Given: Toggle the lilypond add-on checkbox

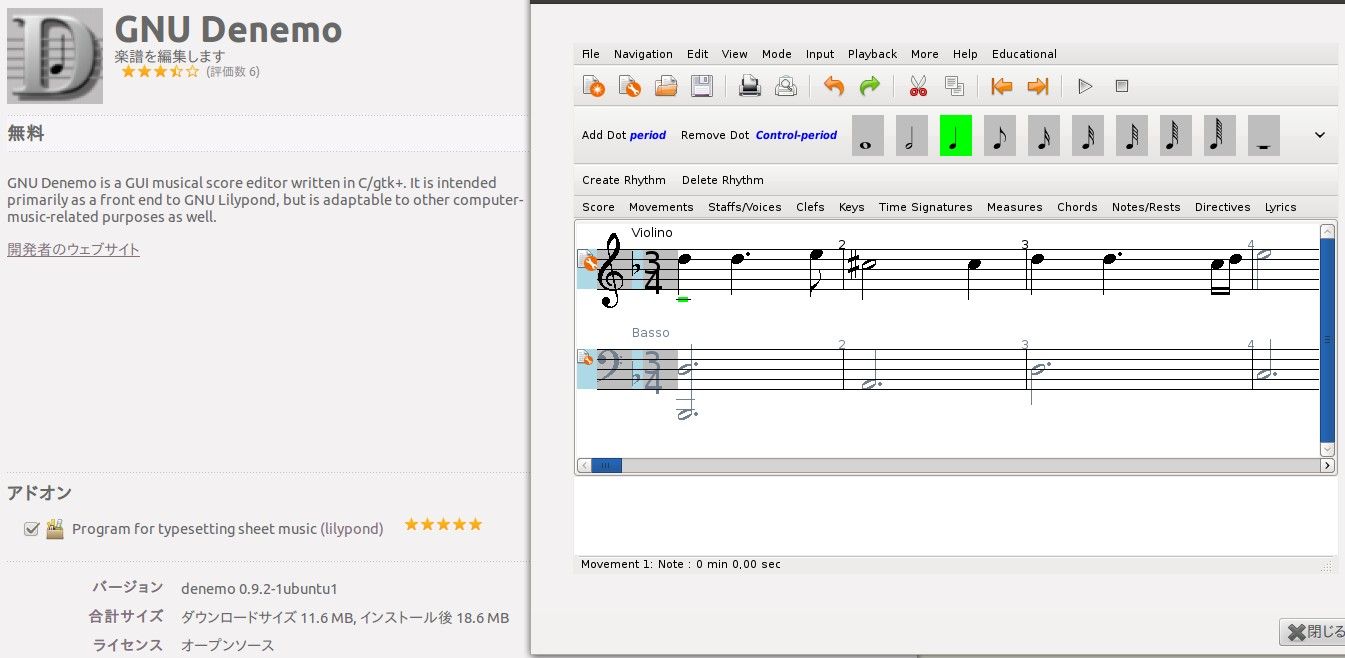Looking at the screenshot, I should 31,529.
